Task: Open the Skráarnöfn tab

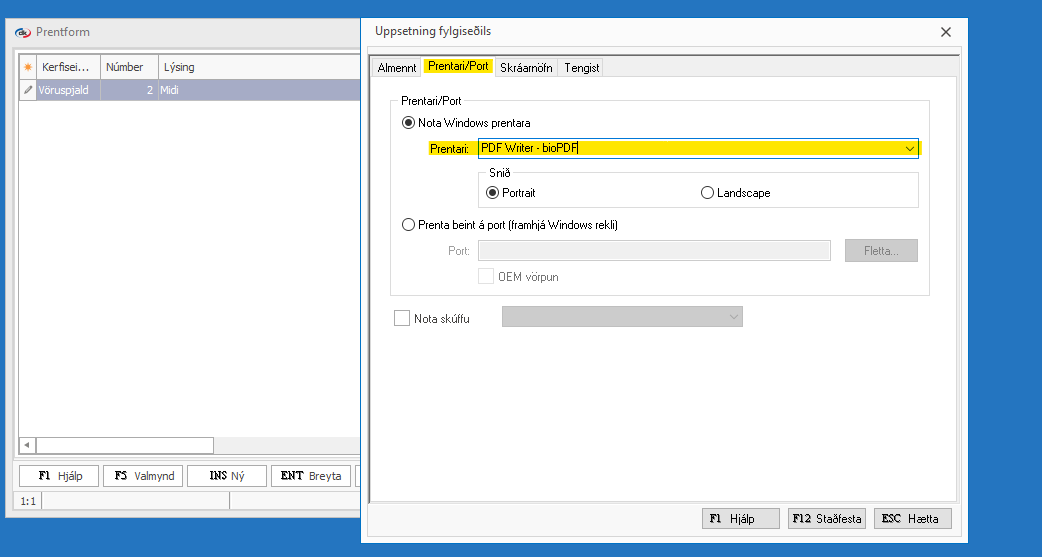Action: coord(526,68)
